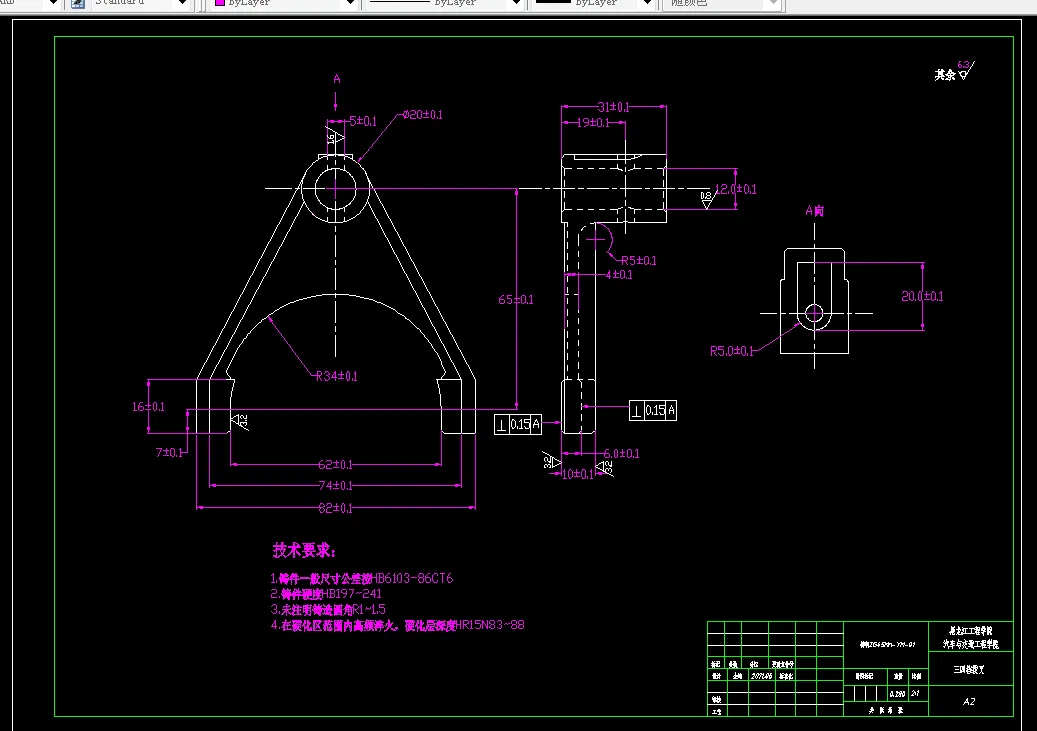Click the 三四档拨叉 part name cell
Image resolution: width=1037 pixels, height=731 pixels.
coord(970,669)
